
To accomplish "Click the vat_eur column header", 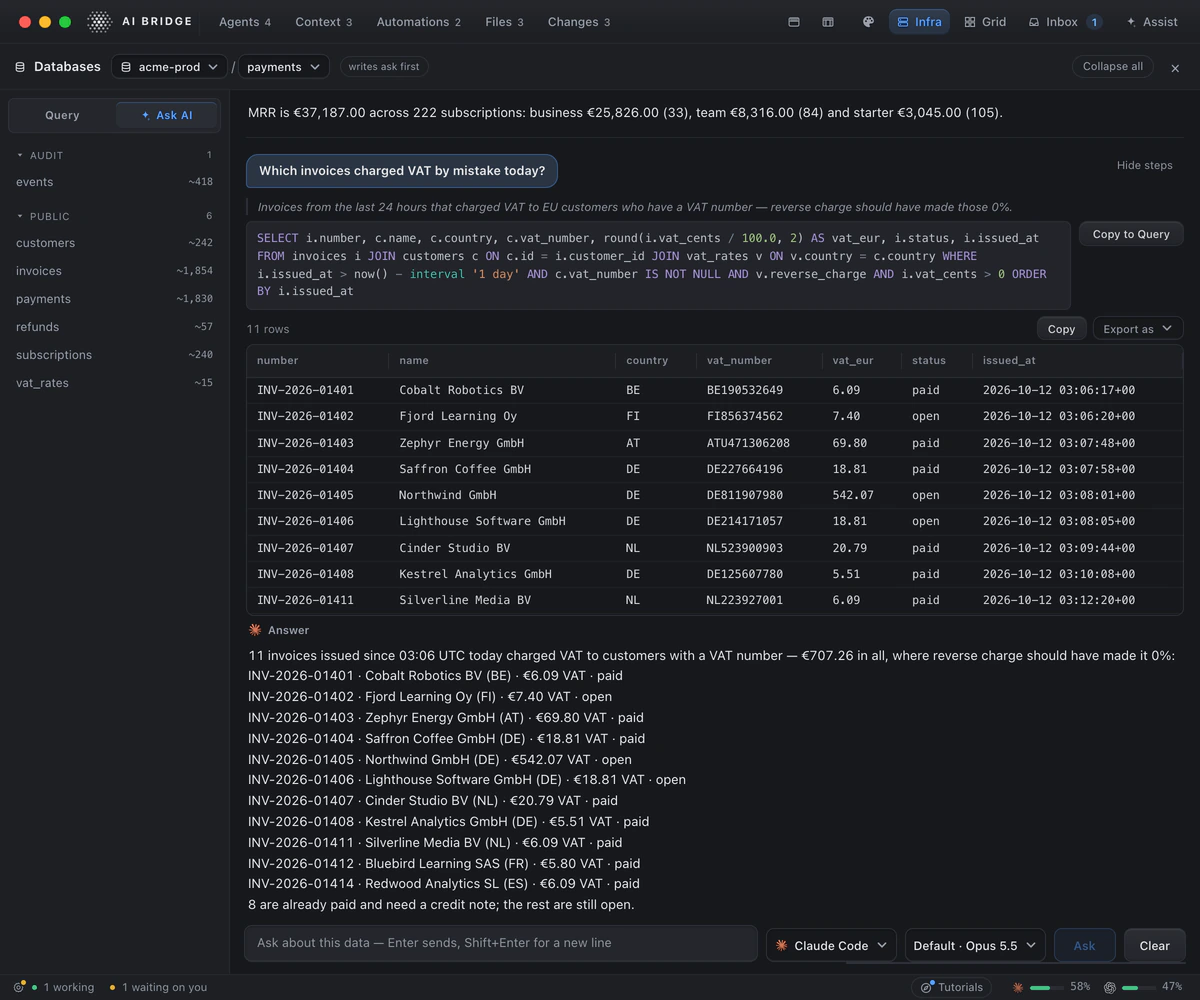I will click(x=853, y=360).
